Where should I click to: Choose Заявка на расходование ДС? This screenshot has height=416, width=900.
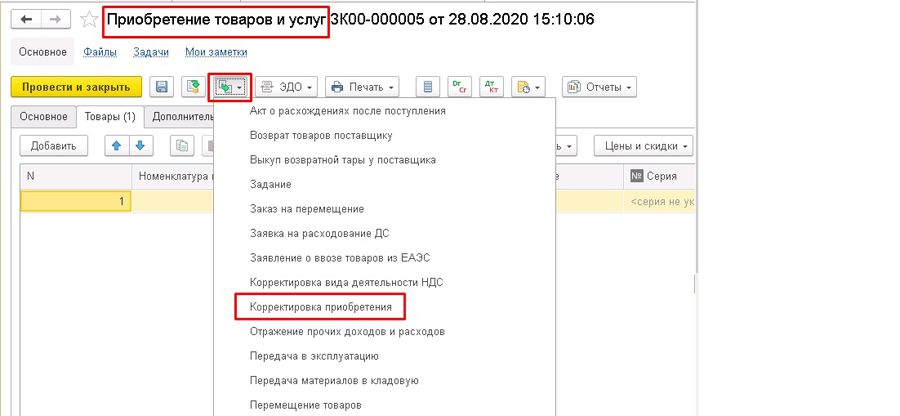pos(320,233)
